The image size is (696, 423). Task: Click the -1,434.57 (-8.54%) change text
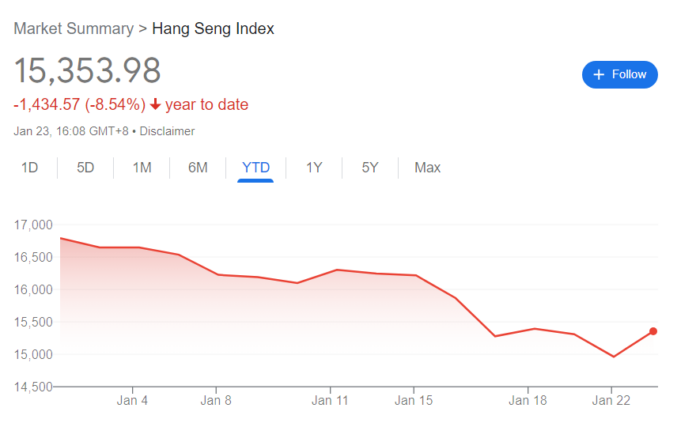click(79, 105)
